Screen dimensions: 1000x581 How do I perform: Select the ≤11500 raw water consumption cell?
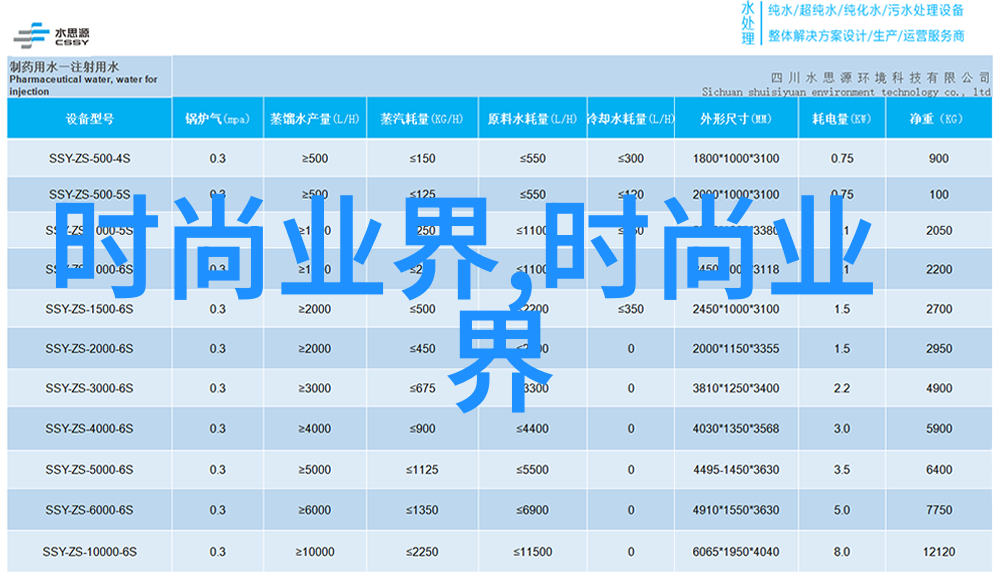533,552
